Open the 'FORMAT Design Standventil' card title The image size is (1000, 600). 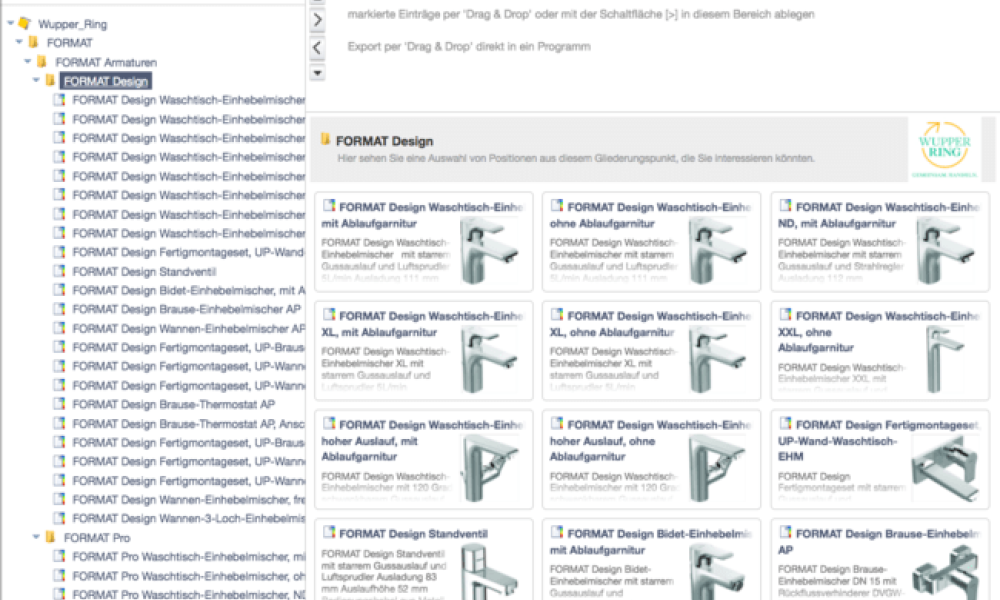pyautogui.click(x=413, y=534)
